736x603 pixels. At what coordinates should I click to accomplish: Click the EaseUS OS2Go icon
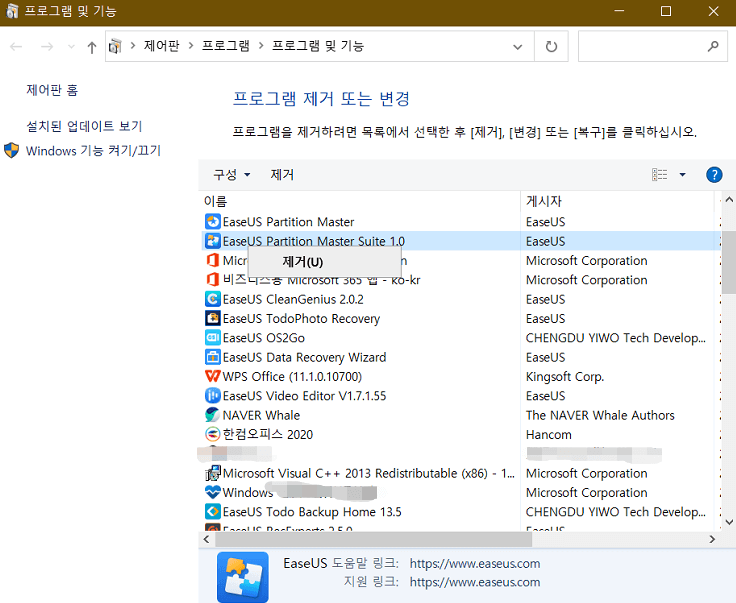pyautogui.click(x=213, y=338)
